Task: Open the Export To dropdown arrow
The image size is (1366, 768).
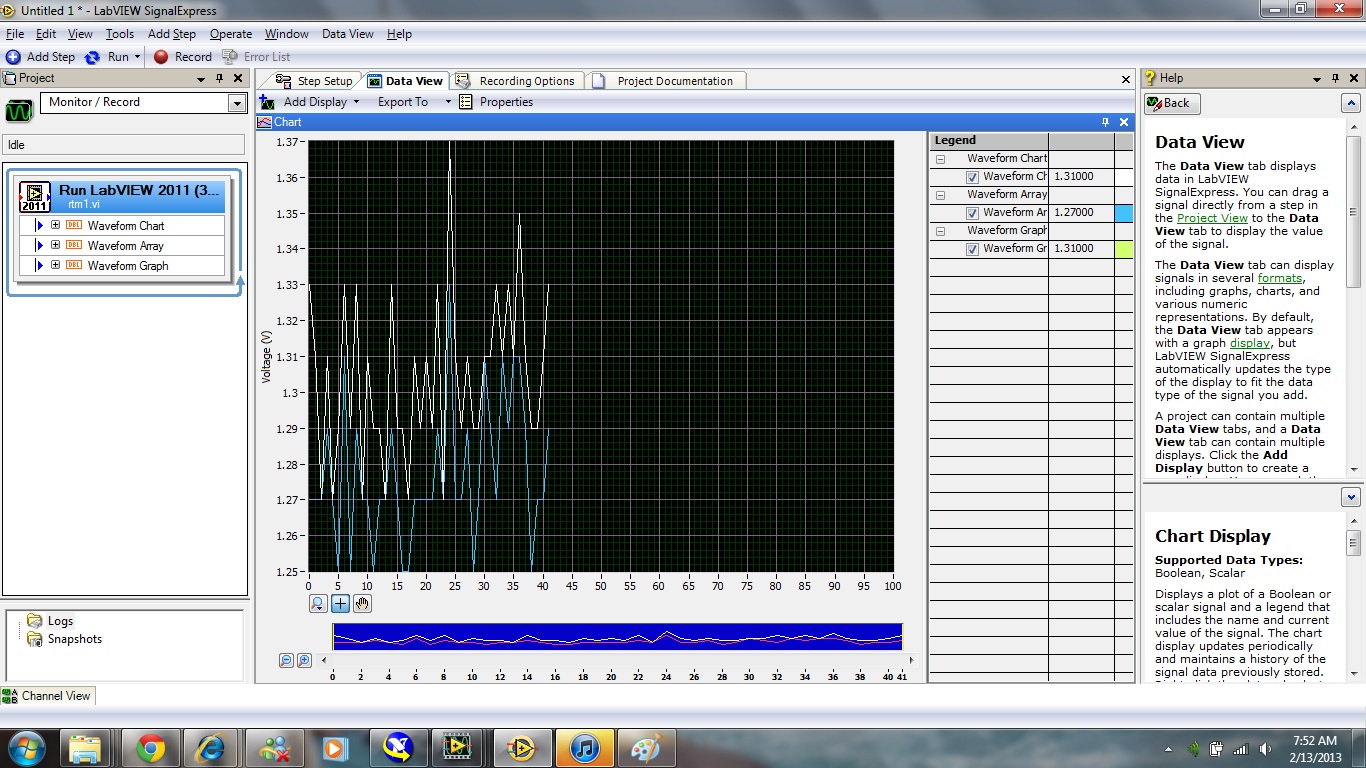Action: [448, 102]
